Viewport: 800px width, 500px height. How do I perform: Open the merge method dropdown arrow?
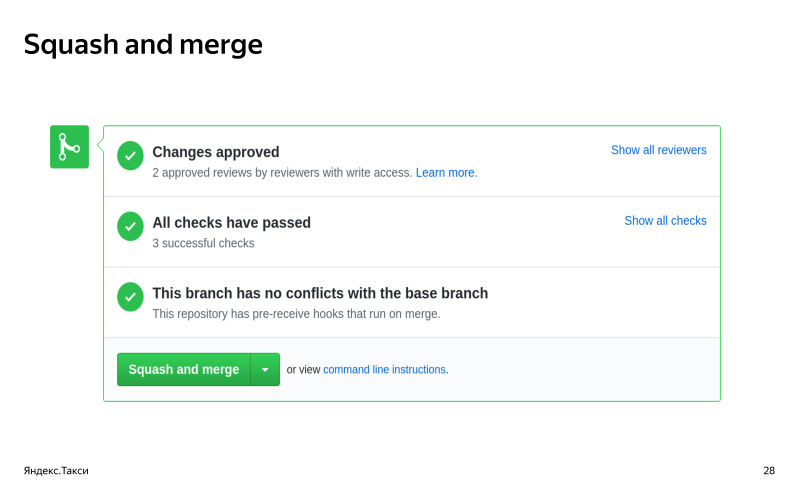coord(265,369)
